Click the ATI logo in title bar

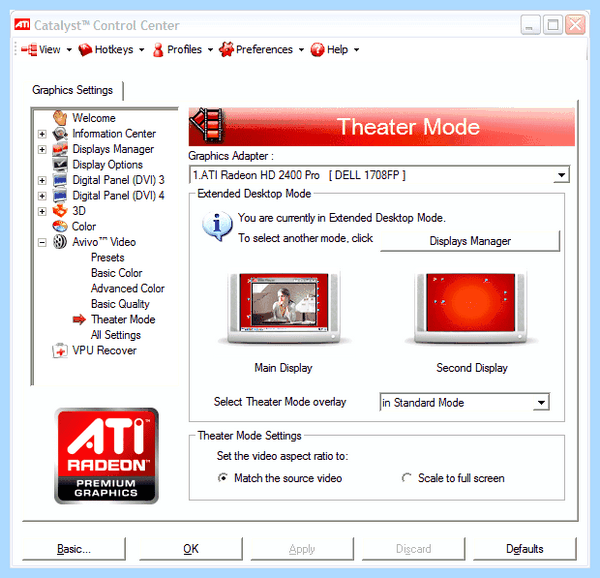coord(22,25)
